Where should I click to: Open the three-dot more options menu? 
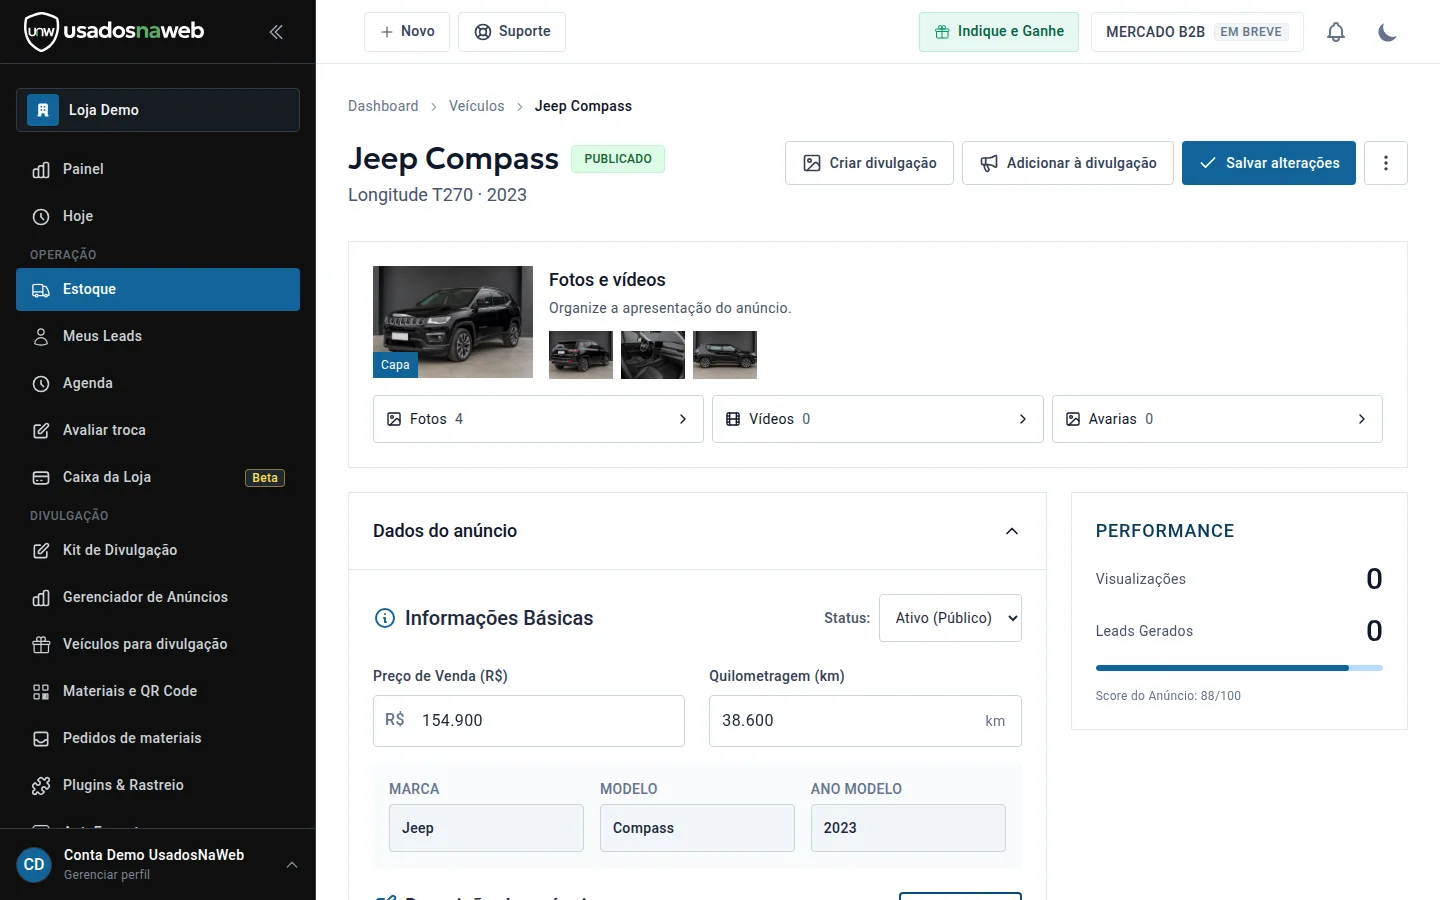(1386, 163)
